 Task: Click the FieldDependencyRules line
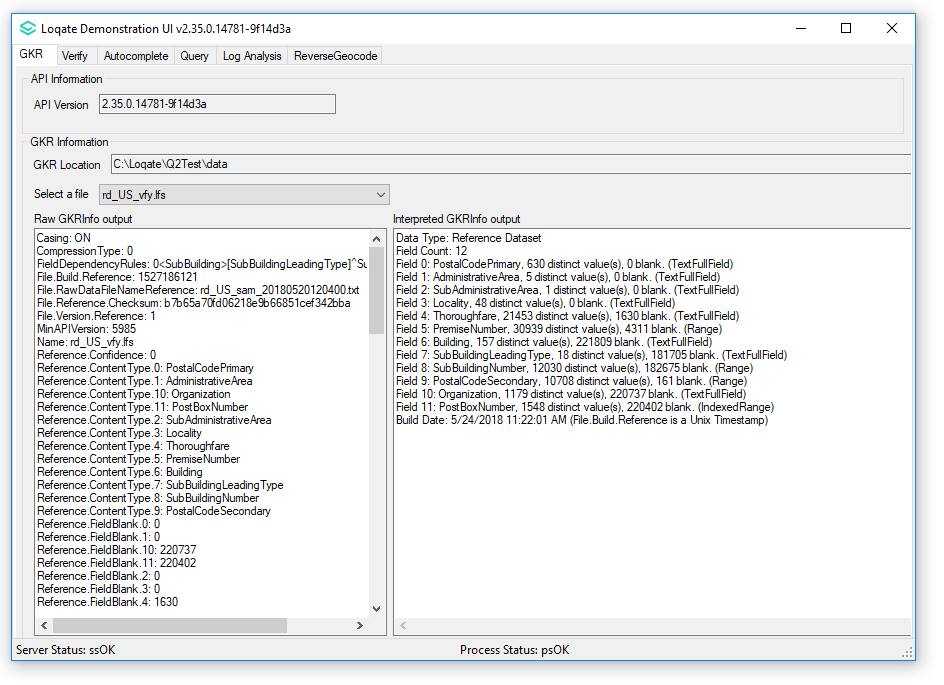coord(202,264)
